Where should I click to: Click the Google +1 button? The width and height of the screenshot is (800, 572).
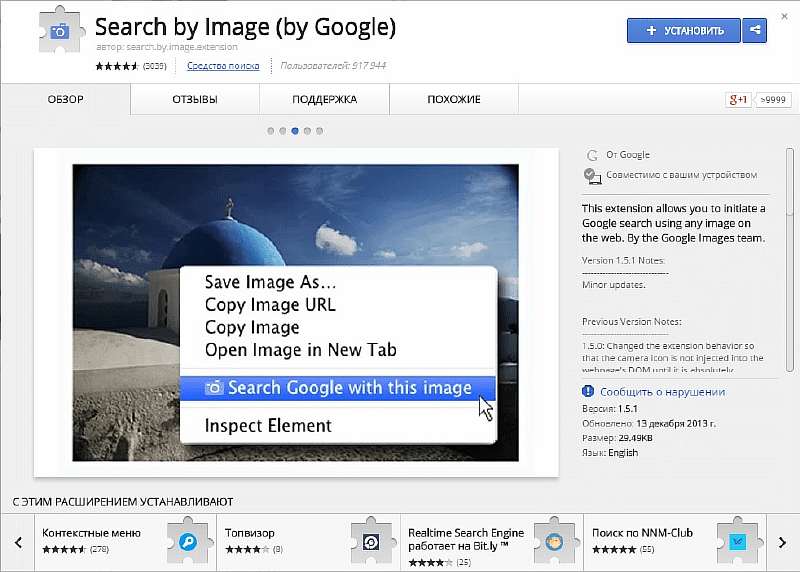[x=738, y=100]
